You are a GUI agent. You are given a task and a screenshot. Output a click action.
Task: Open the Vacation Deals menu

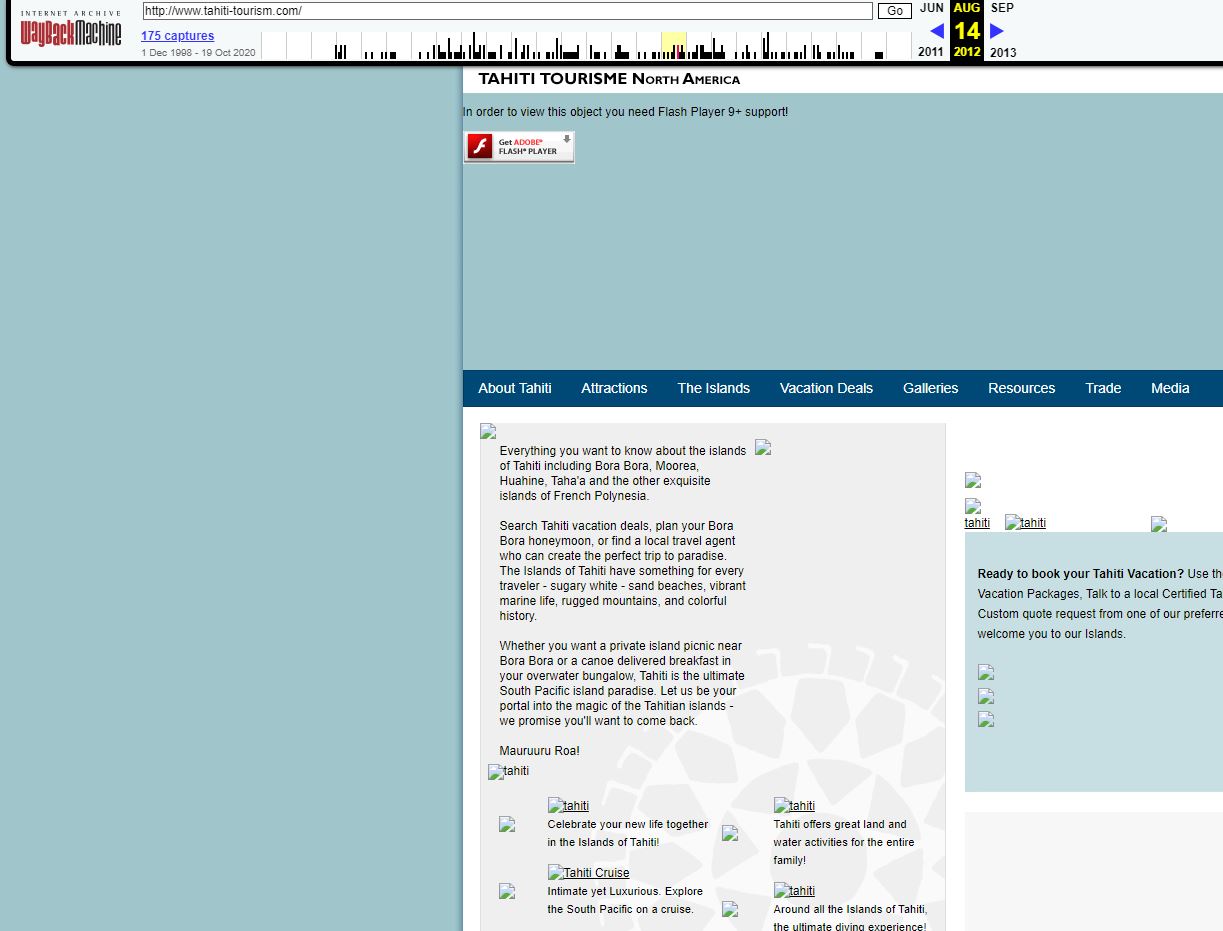[x=826, y=388]
